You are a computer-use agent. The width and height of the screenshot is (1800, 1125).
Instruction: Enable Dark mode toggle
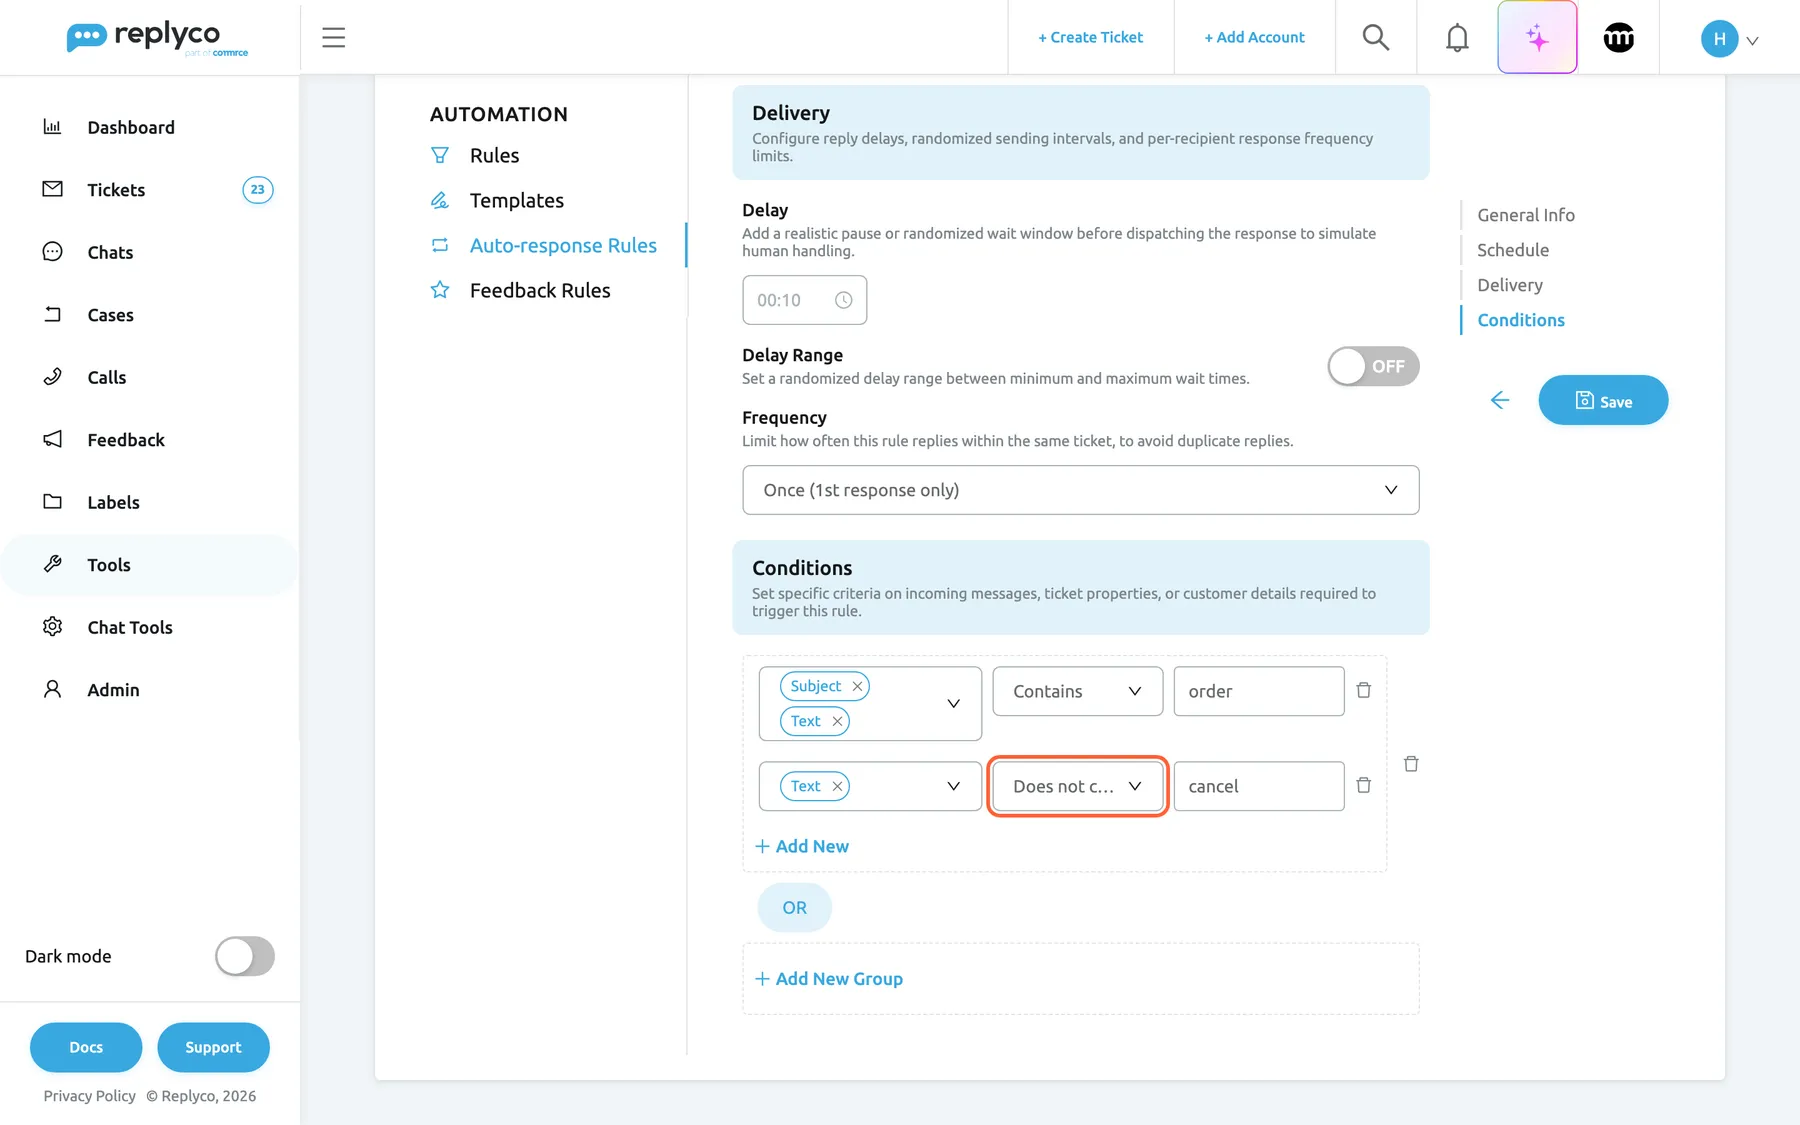click(245, 956)
